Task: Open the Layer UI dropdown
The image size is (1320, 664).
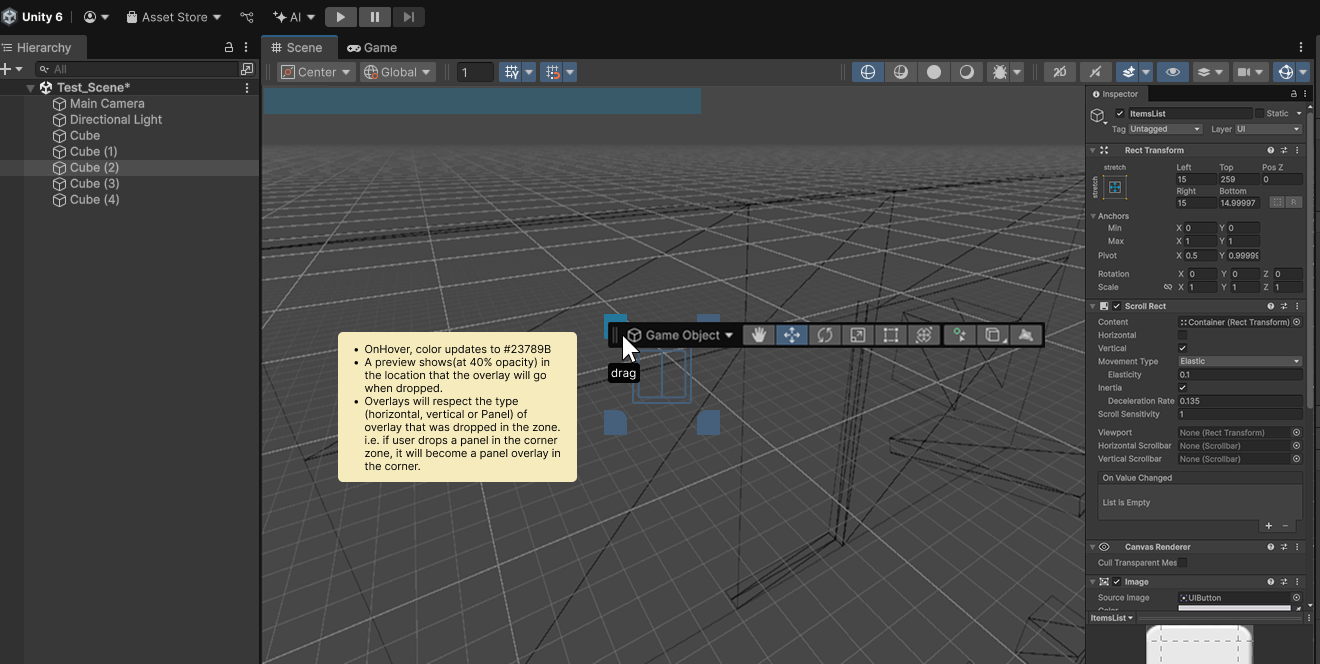Action: pos(1268,129)
